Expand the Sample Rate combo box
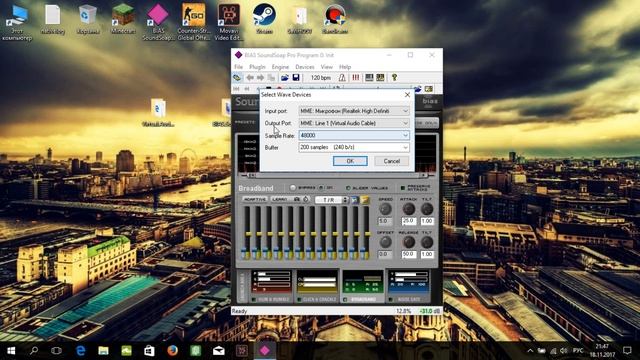This screenshot has width=640, height=360. point(354,135)
